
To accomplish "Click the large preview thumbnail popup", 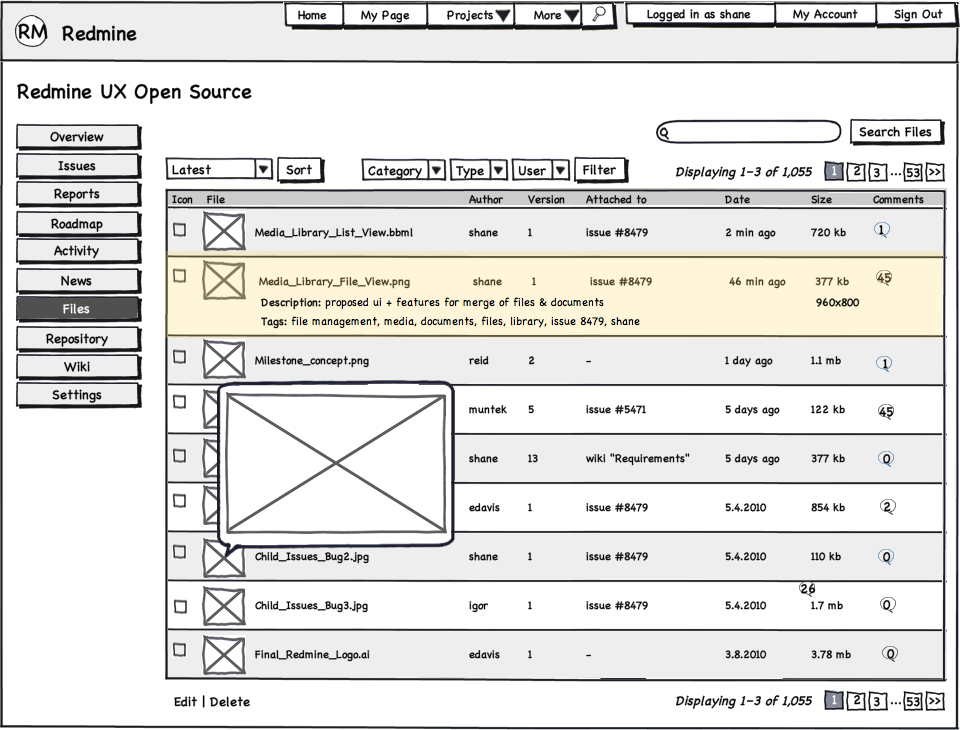I will pyautogui.click(x=336, y=464).
